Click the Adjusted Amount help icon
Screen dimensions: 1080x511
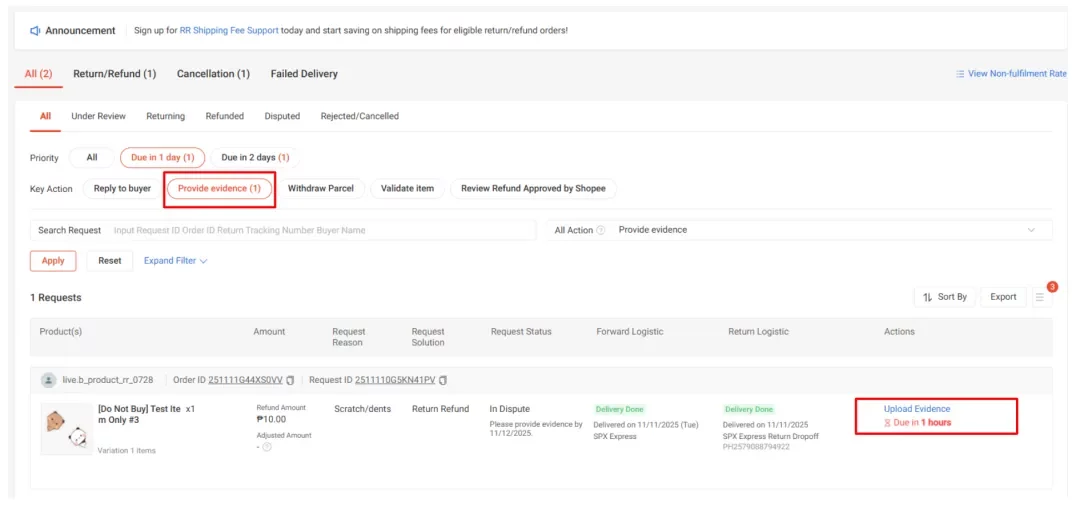pyautogui.click(x=267, y=447)
